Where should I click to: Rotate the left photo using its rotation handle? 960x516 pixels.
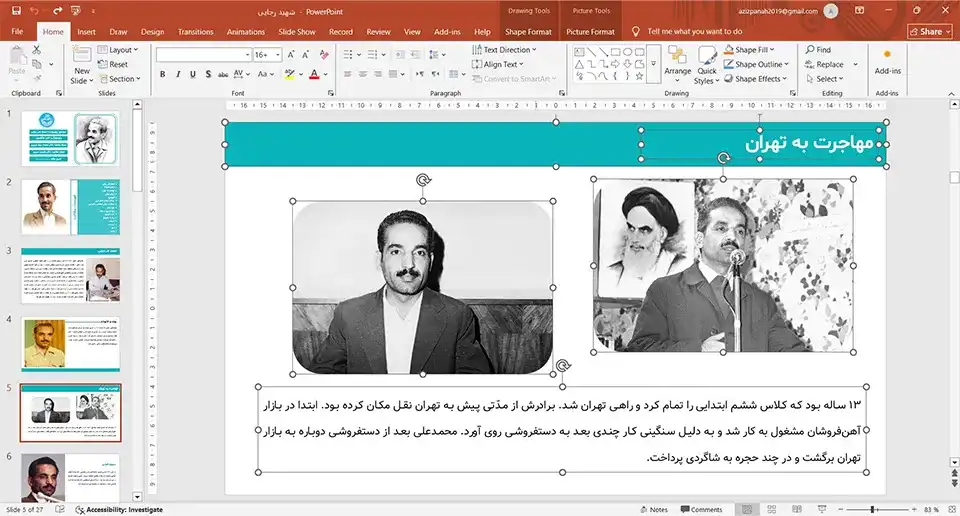423,180
